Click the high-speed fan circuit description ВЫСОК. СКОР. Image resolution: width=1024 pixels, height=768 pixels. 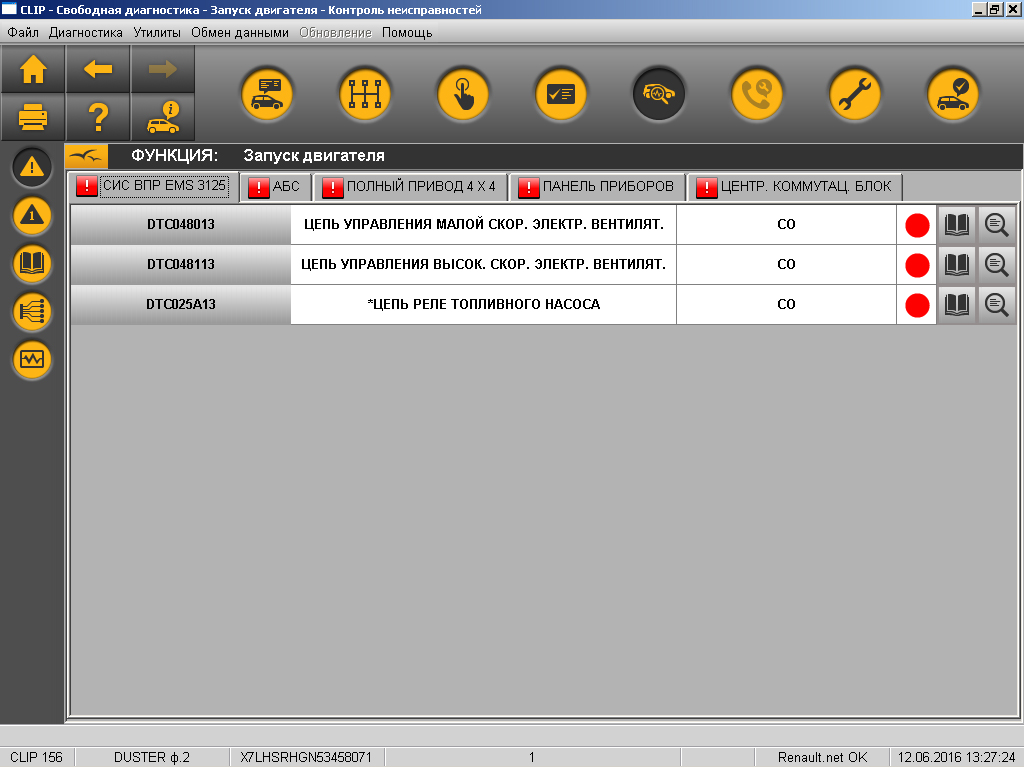coord(483,264)
